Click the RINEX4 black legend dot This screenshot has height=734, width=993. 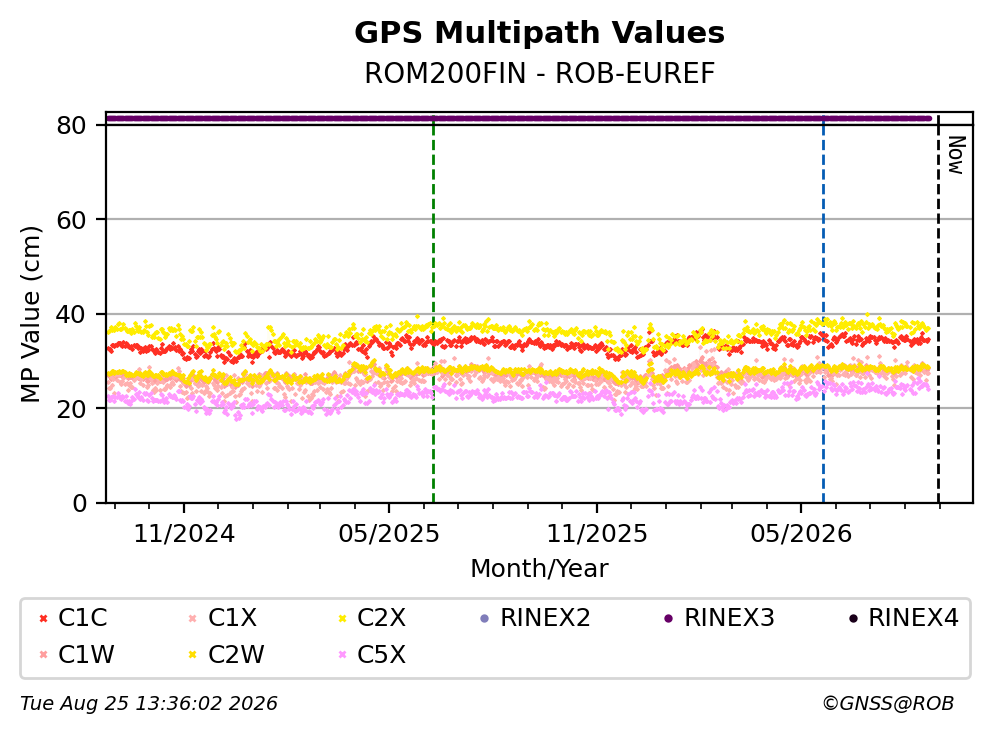click(853, 619)
